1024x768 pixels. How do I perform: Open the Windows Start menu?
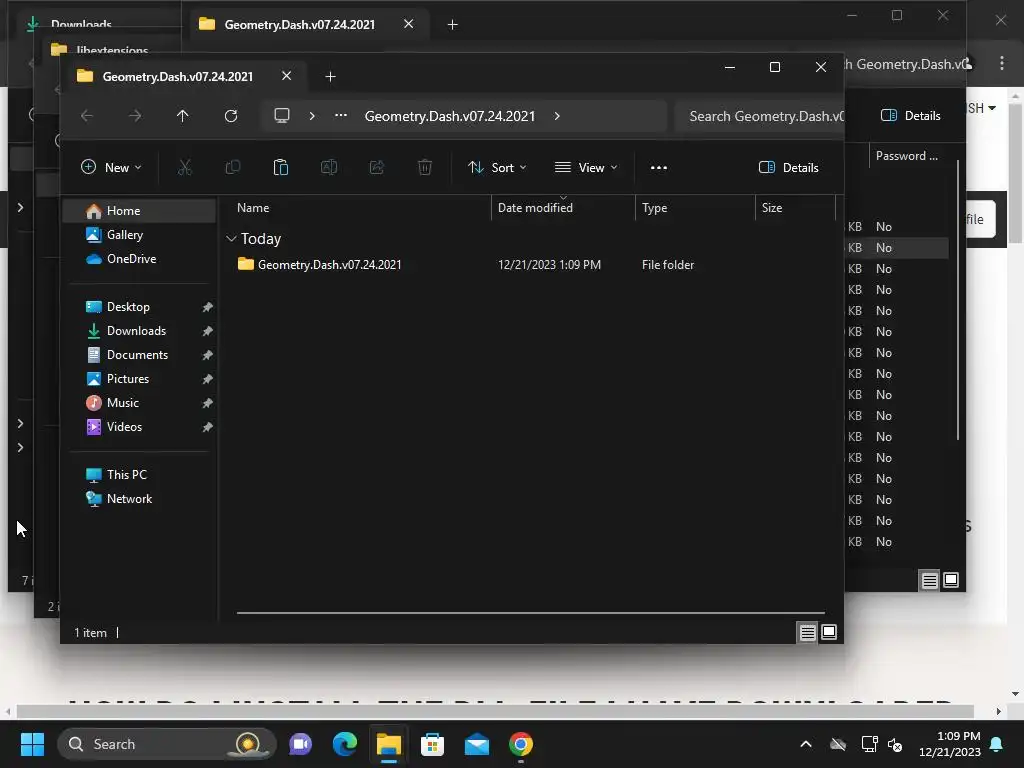tap(32, 744)
